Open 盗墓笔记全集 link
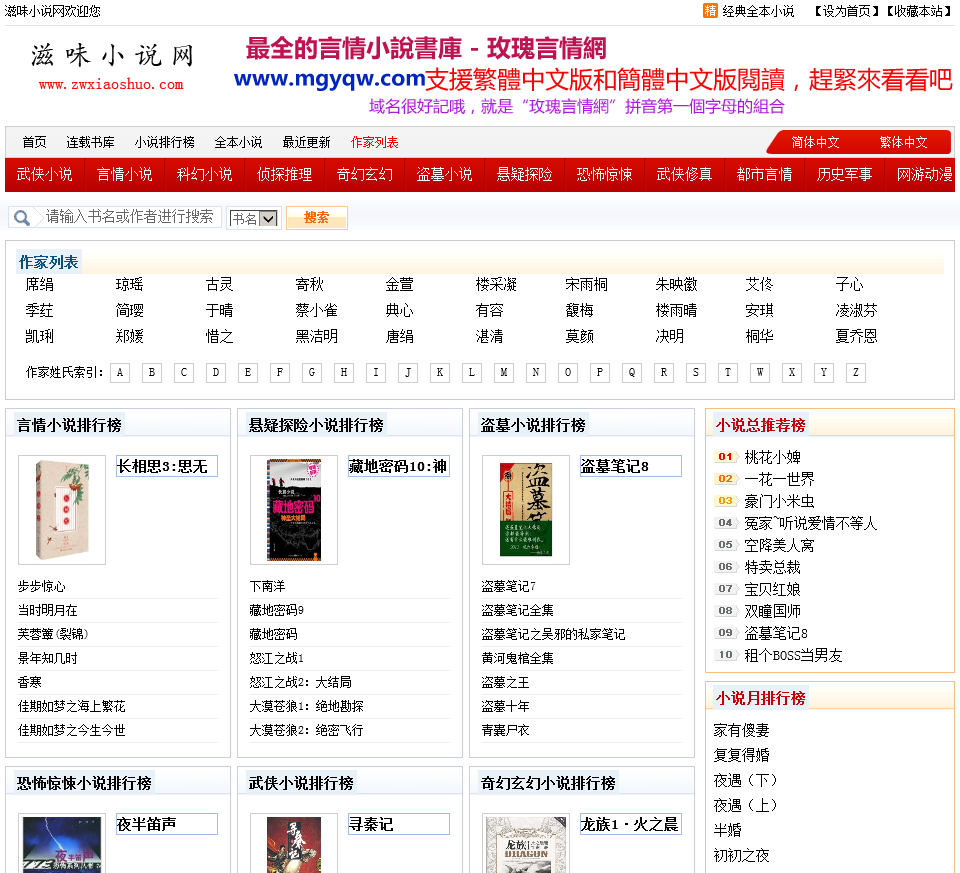The height and width of the screenshot is (873, 960). 517,610
